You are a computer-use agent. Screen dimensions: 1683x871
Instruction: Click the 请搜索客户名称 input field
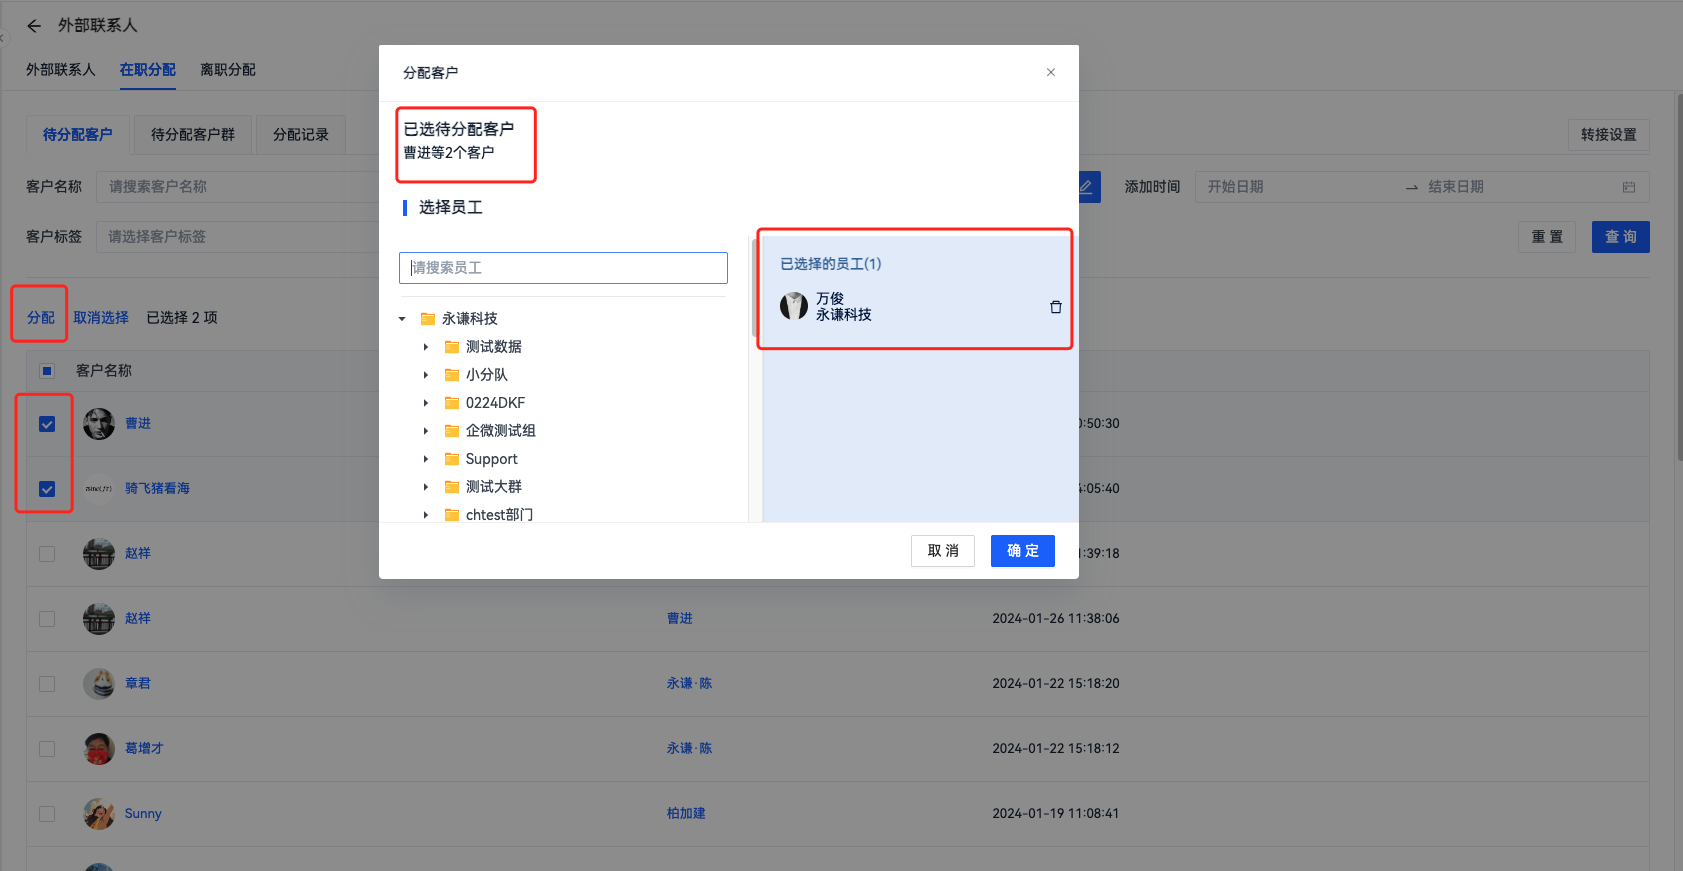237,187
